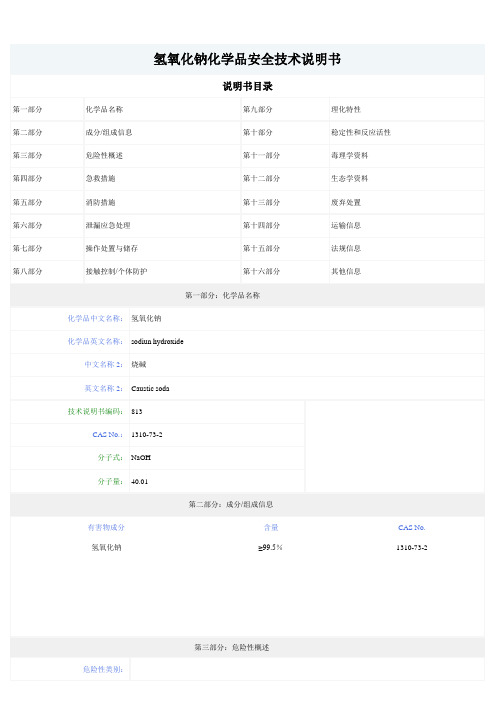496x702 pixels.
Task: Click the 急救措施 entry
Action: click(100, 178)
